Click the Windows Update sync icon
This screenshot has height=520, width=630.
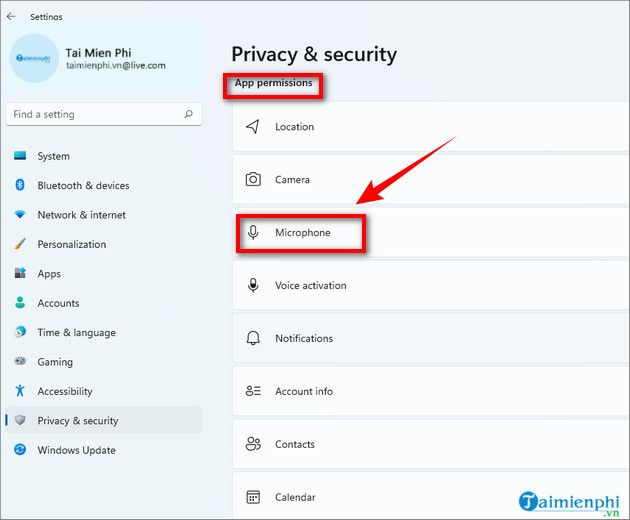pos(20,449)
